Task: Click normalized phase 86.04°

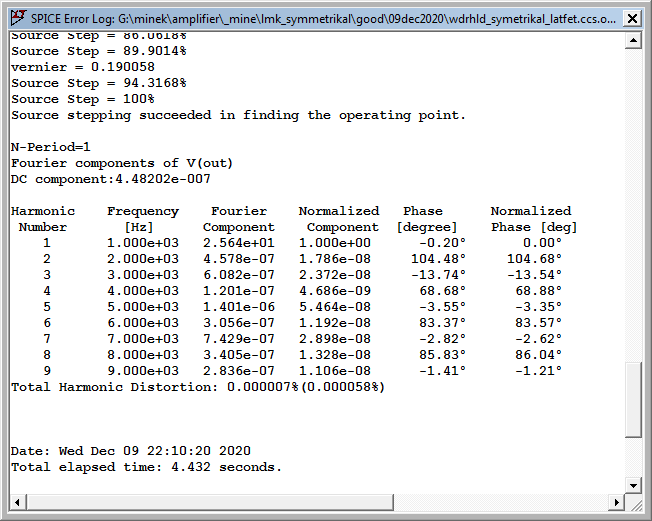Action: [x=538, y=355]
